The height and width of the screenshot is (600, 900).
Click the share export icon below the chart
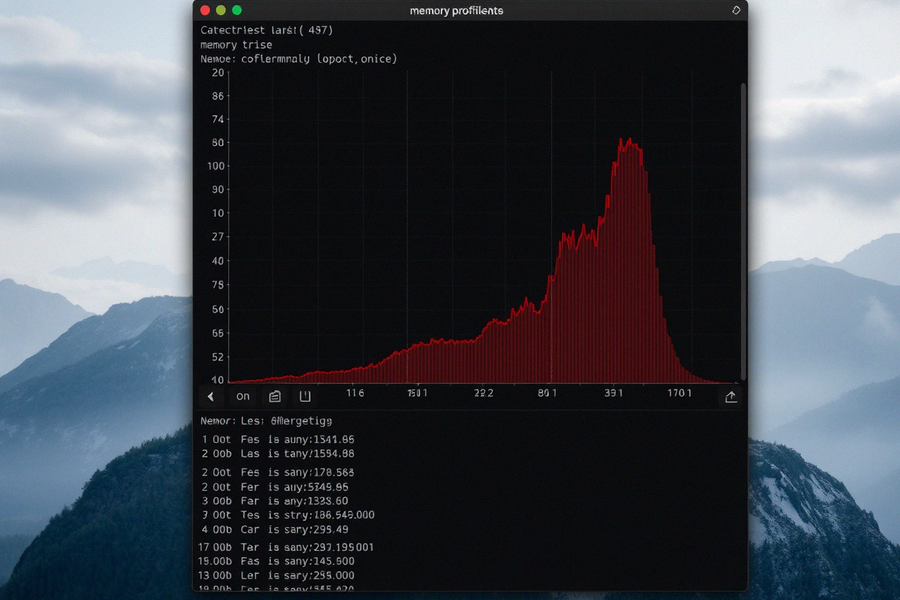tap(731, 397)
